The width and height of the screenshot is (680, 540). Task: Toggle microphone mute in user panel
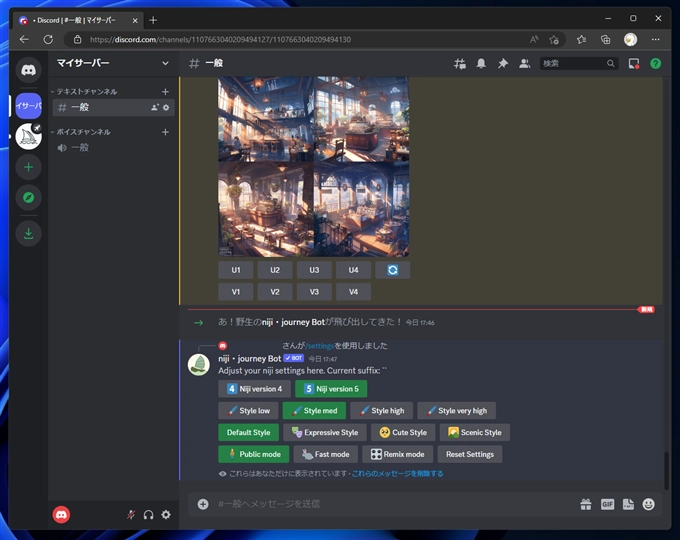point(130,514)
